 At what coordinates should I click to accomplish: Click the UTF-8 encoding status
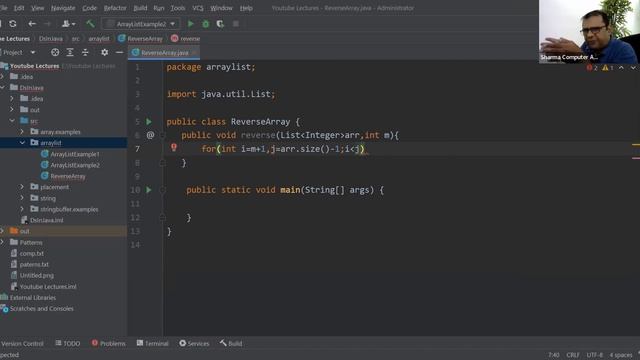click(x=595, y=355)
